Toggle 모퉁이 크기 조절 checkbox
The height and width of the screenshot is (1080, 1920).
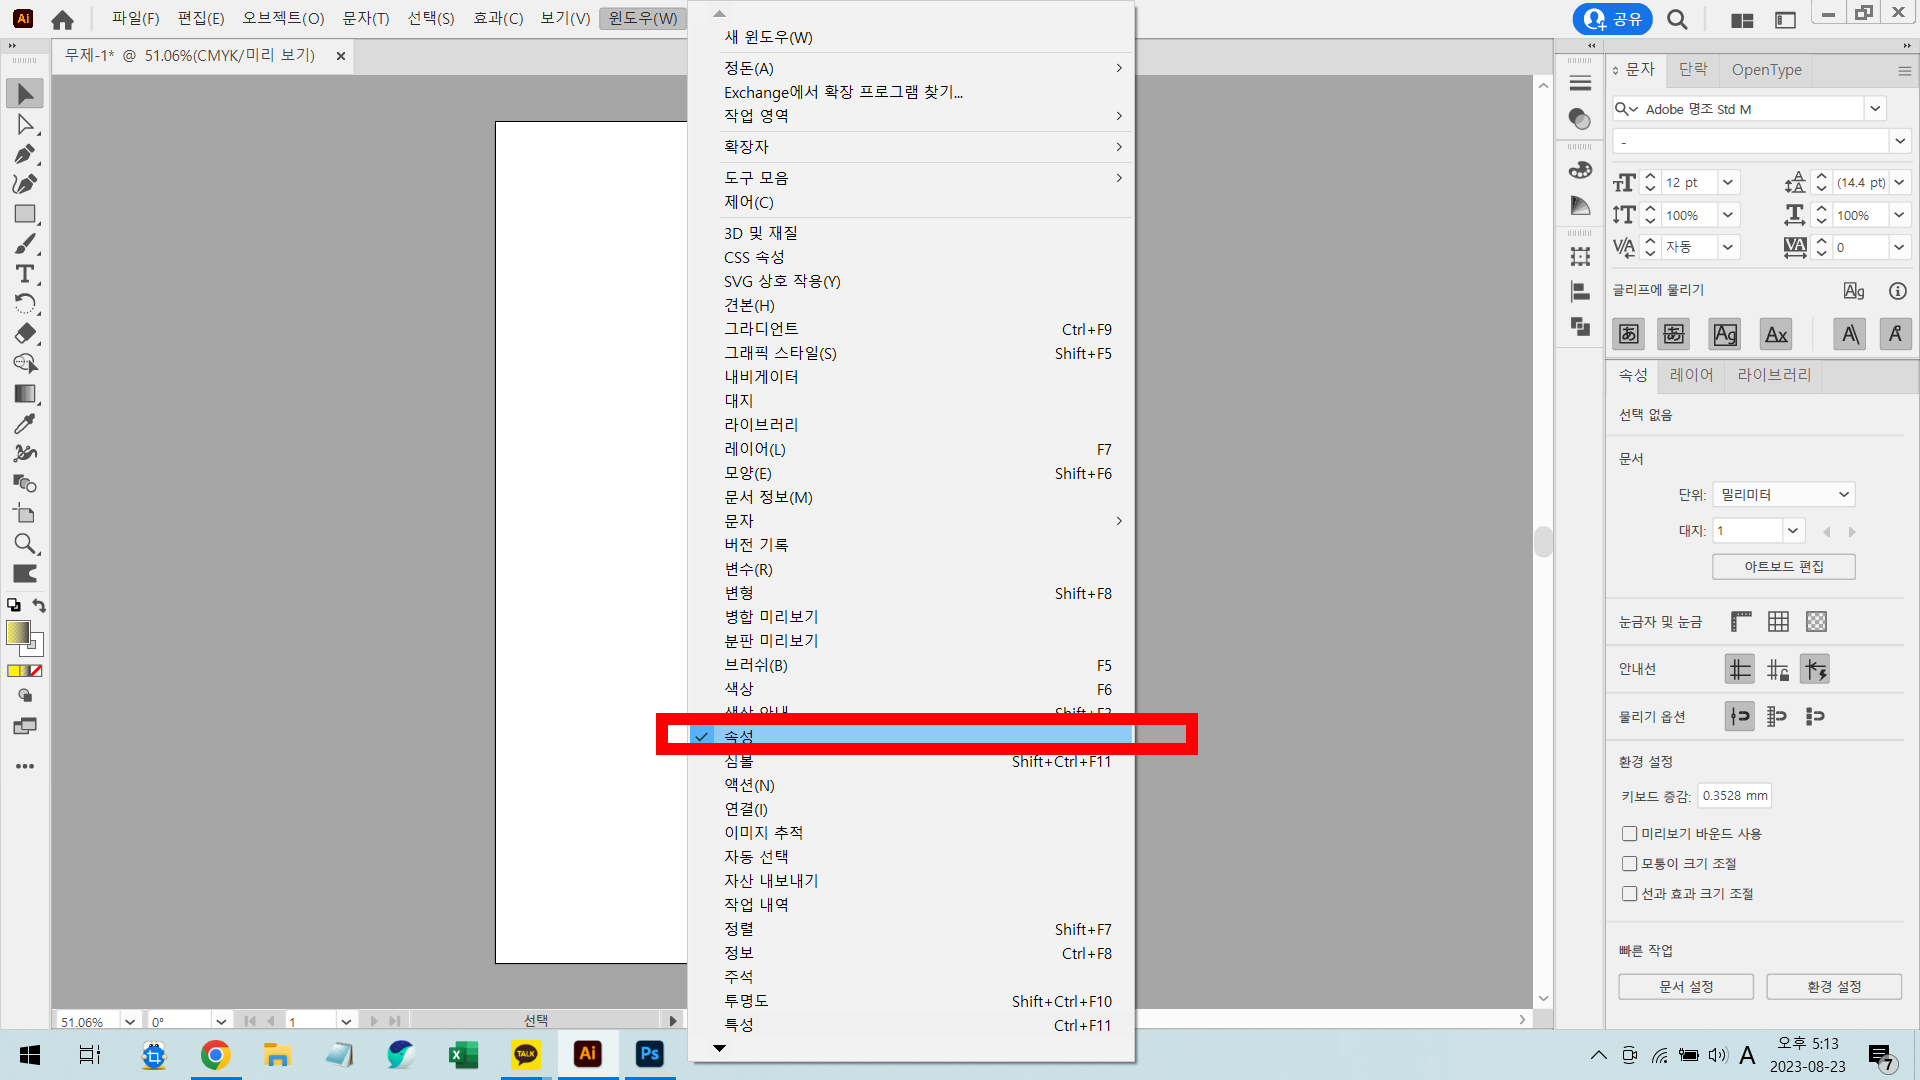pyautogui.click(x=1629, y=864)
